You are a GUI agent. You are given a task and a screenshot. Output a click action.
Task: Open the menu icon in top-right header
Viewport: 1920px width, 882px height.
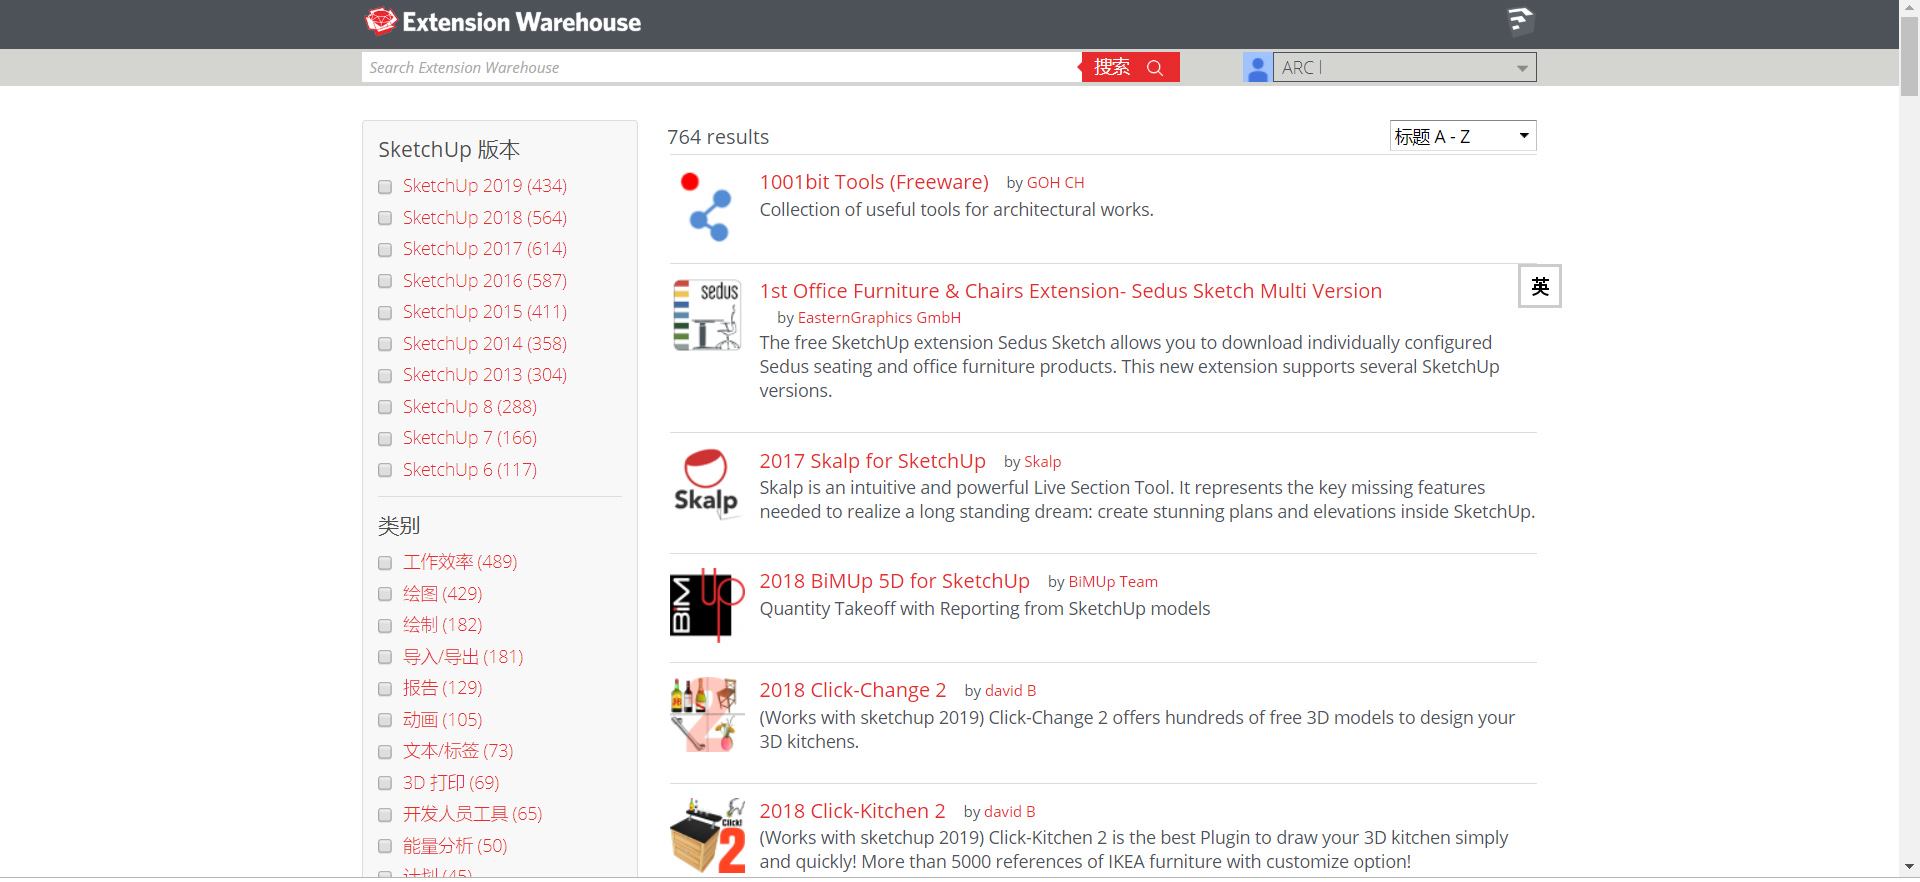pyautogui.click(x=1520, y=21)
